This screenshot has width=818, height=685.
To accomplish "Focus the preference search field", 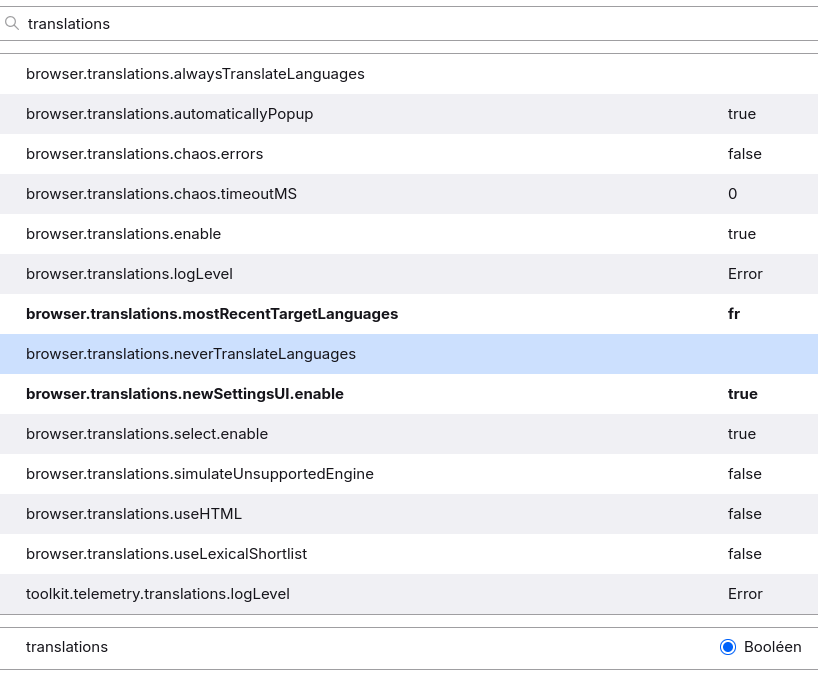I will coord(400,23).
